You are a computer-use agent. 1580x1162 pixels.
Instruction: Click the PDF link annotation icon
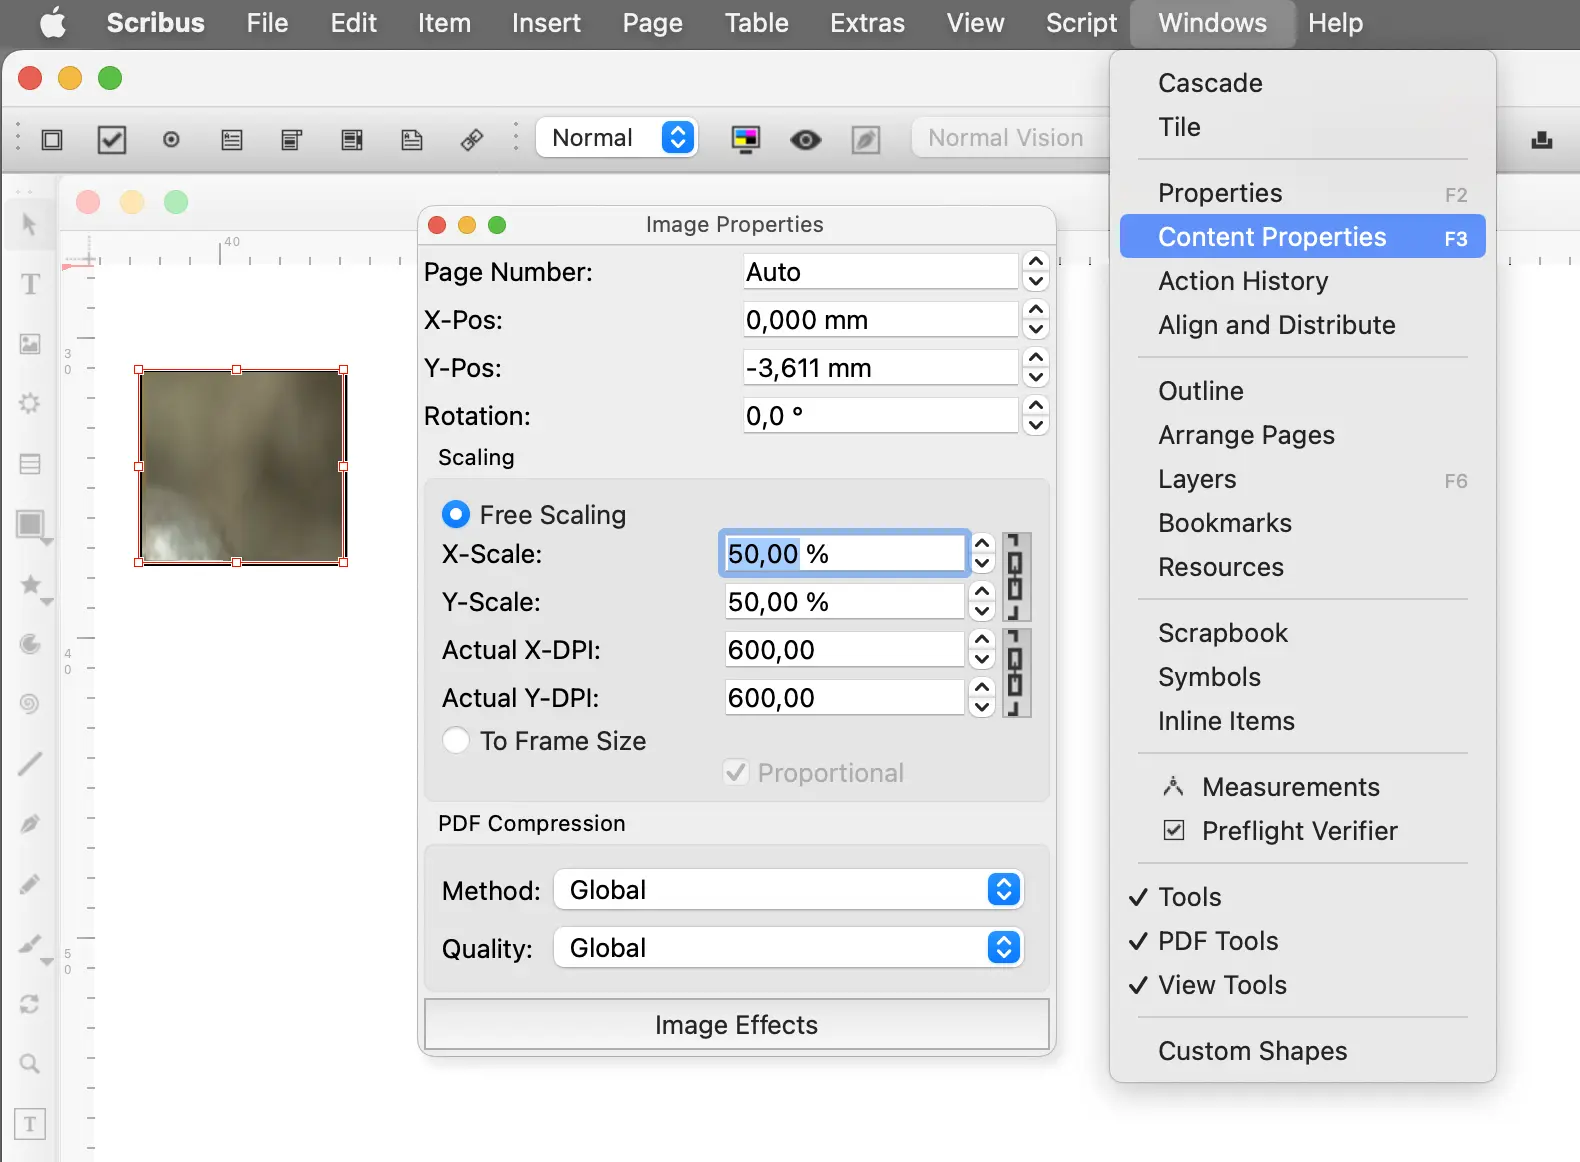(x=472, y=139)
